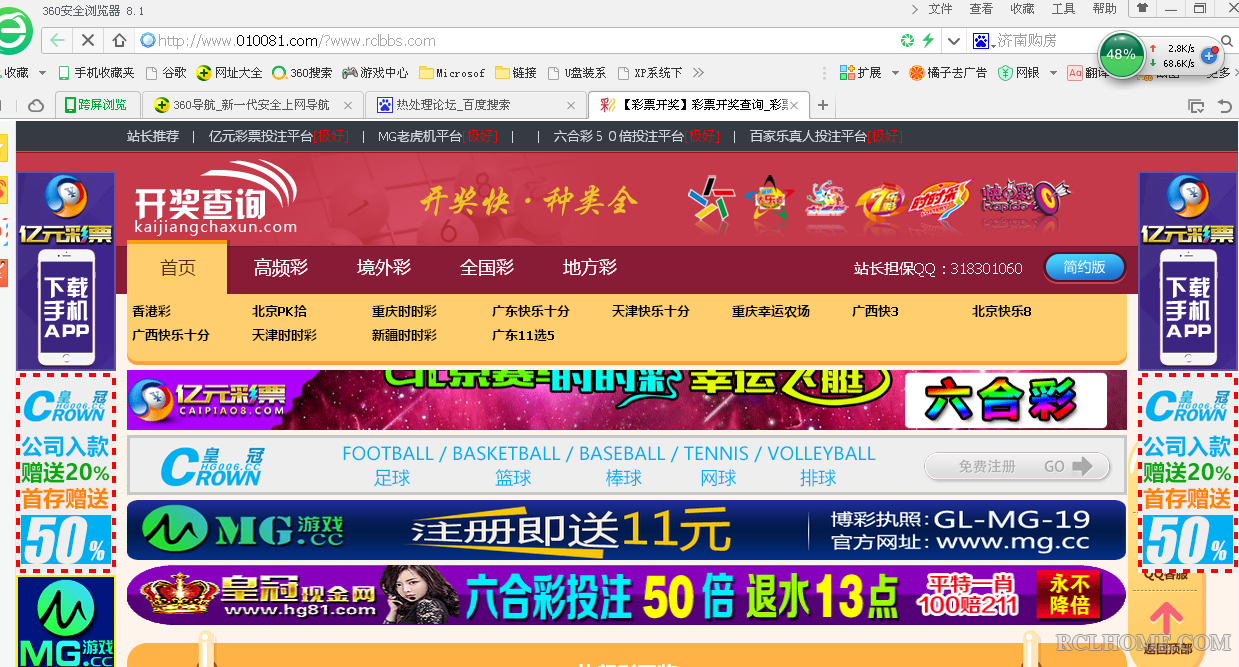Select the 地方彩 navigation tab

(x=590, y=268)
